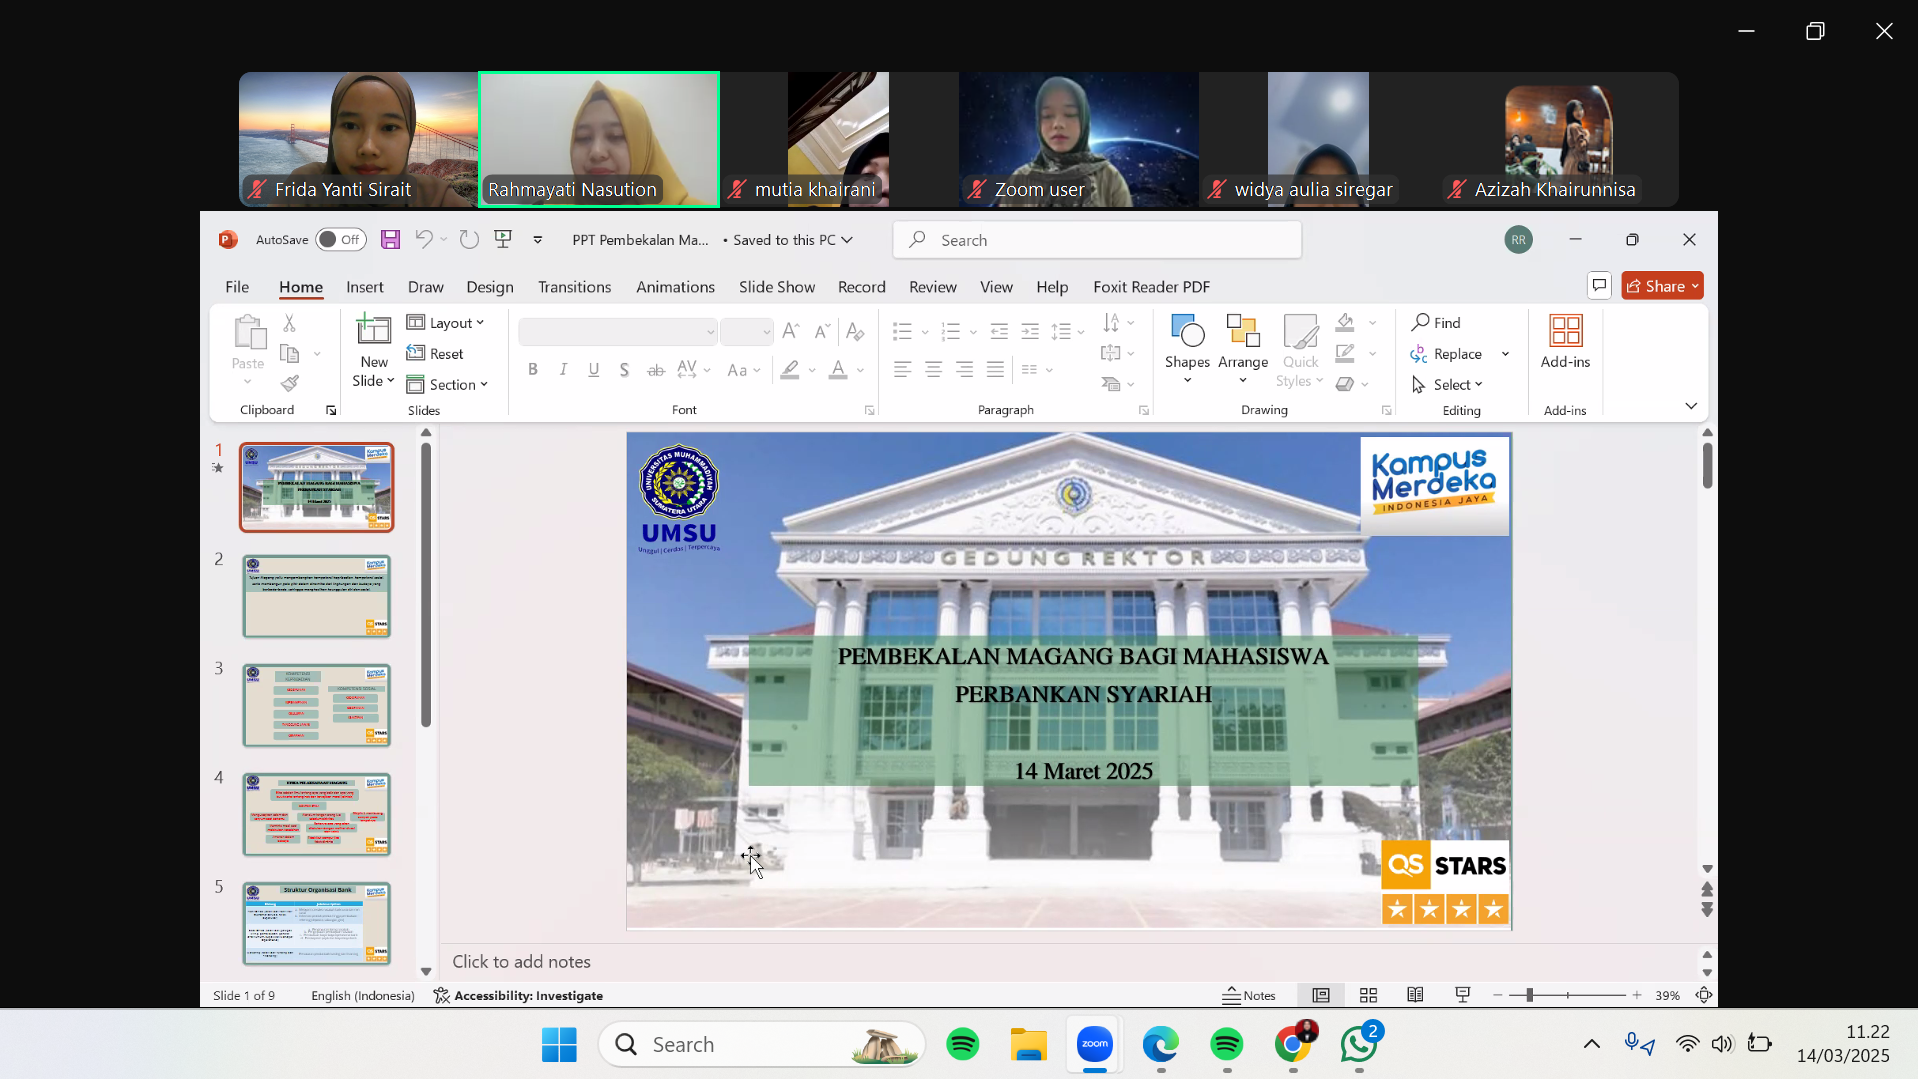
Task: Expand the Layout dropdown
Action: click(x=446, y=322)
